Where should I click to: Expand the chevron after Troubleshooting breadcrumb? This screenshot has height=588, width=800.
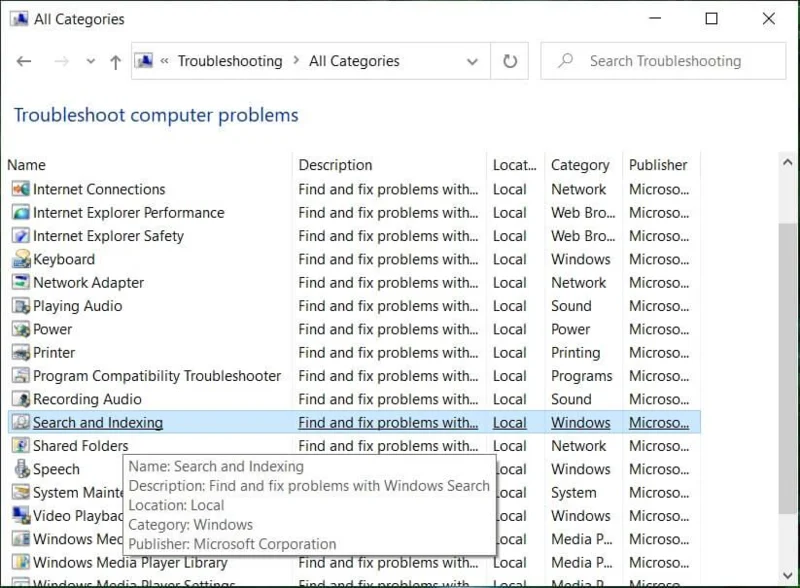point(296,61)
